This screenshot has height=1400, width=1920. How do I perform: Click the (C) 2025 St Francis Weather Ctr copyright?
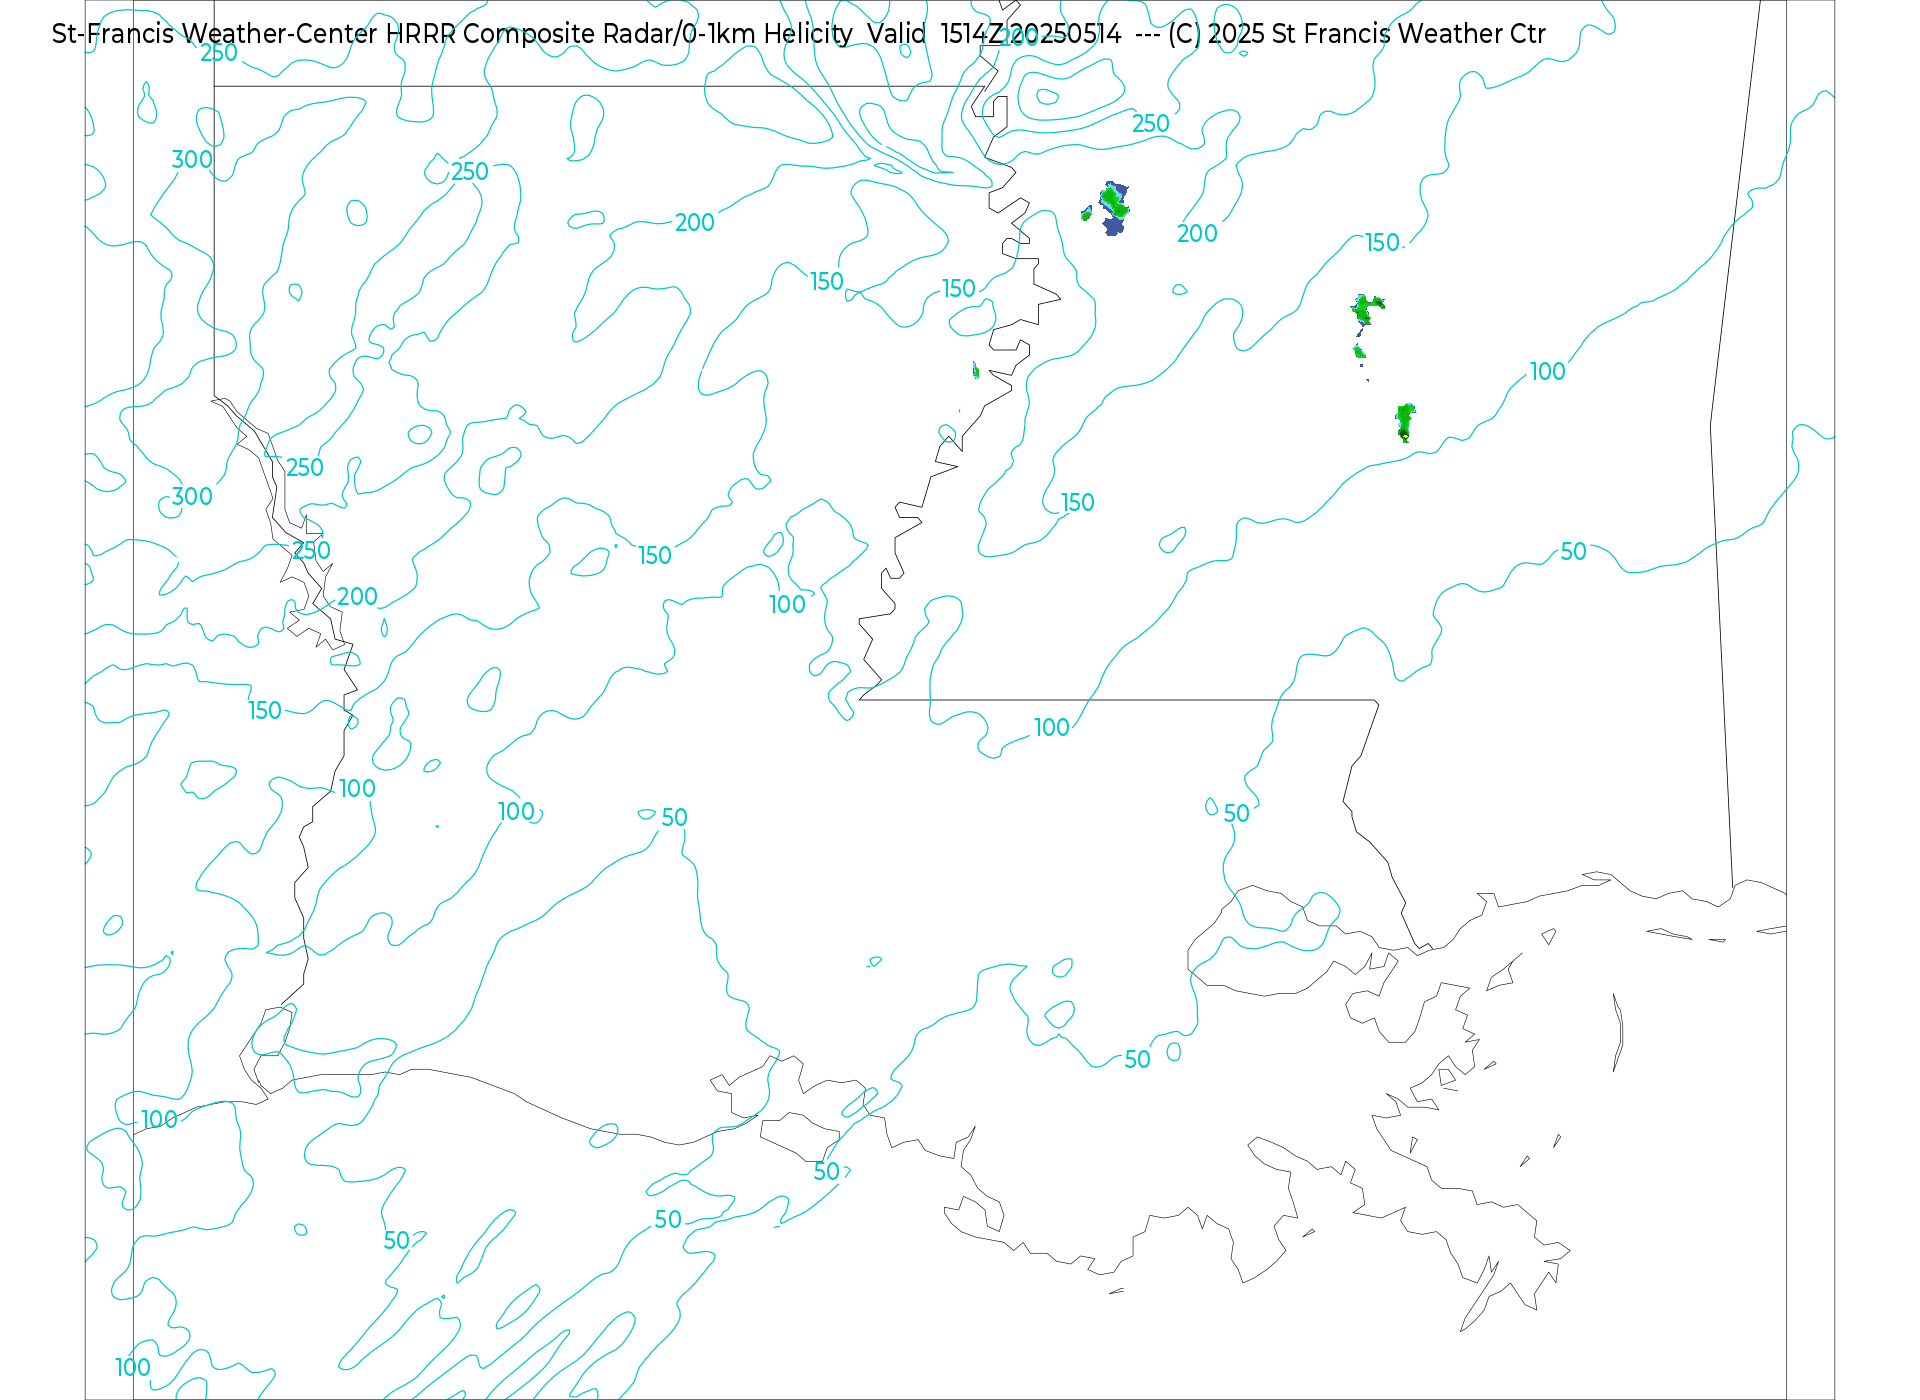coord(1356,34)
